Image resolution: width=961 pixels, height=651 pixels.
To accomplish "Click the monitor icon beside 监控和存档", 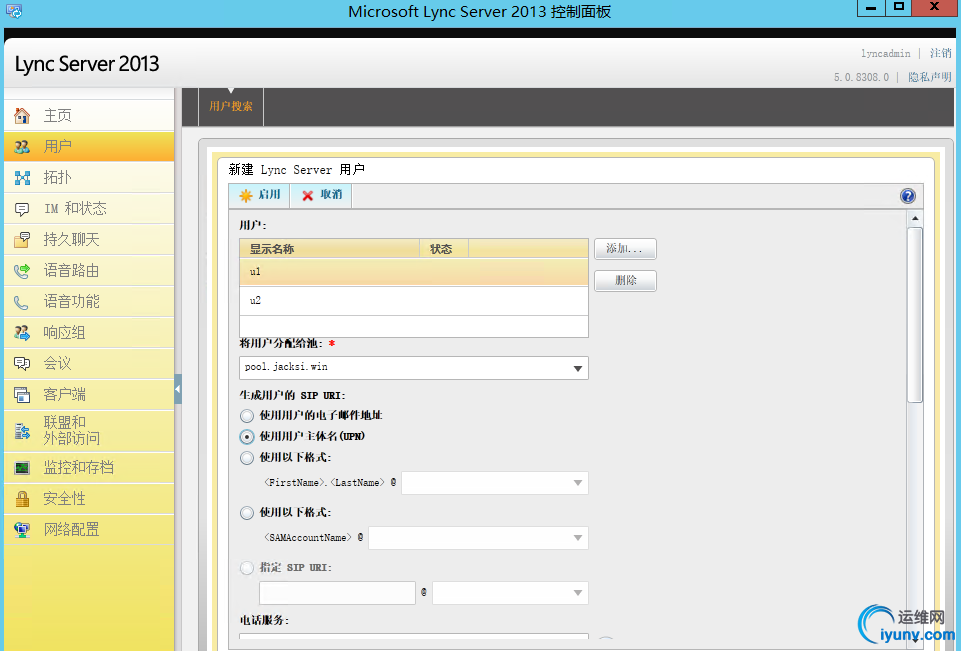I will pyautogui.click(x=22, y=468).
